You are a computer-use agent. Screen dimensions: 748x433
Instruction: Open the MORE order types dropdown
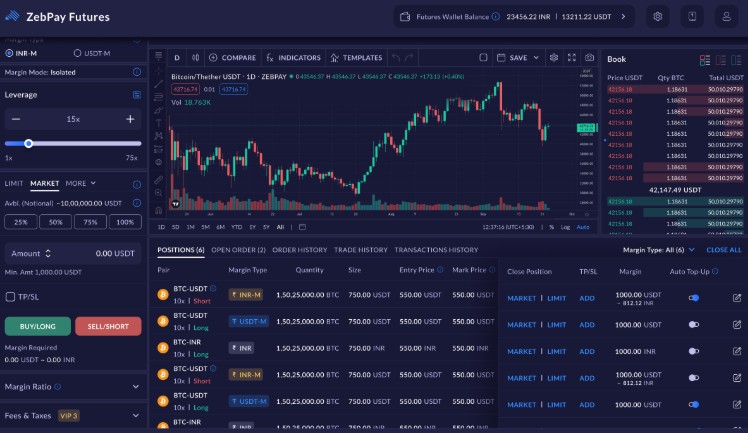click(80, 184)
